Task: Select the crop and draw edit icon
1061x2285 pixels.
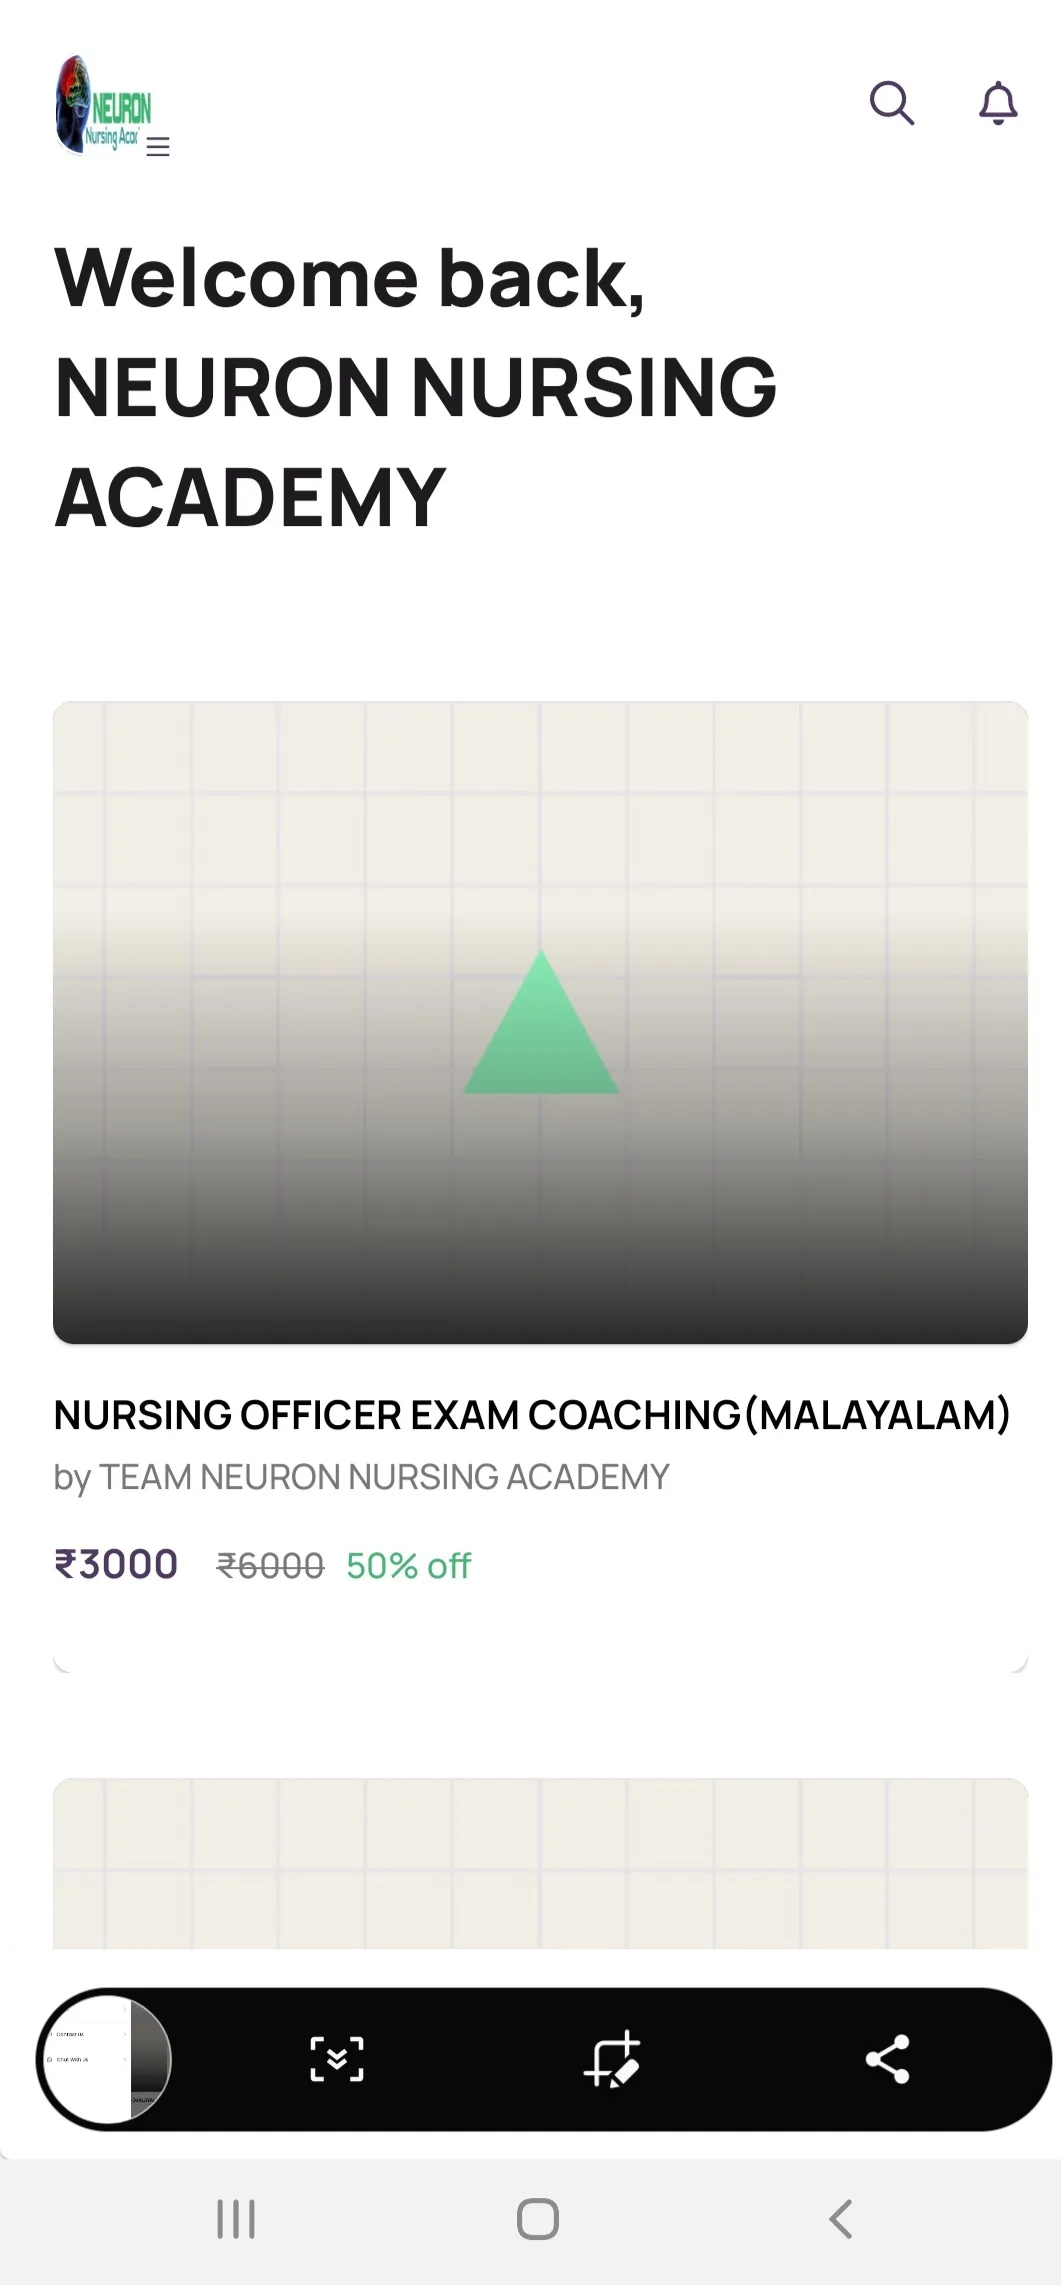Action: [612, 2059]
